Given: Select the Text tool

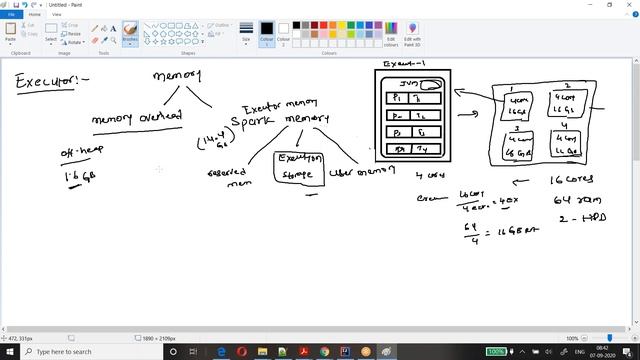Looking at the screenshot, I should 113,29.
